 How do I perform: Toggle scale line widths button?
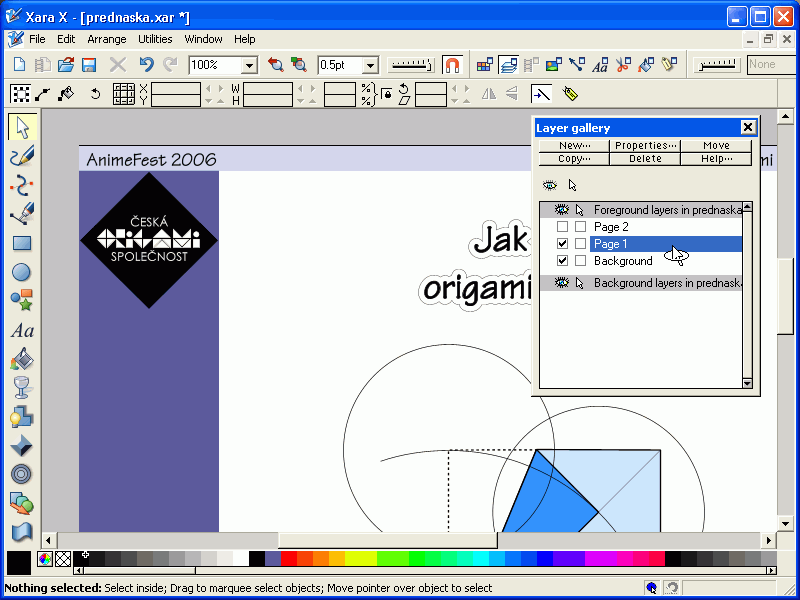541,94
